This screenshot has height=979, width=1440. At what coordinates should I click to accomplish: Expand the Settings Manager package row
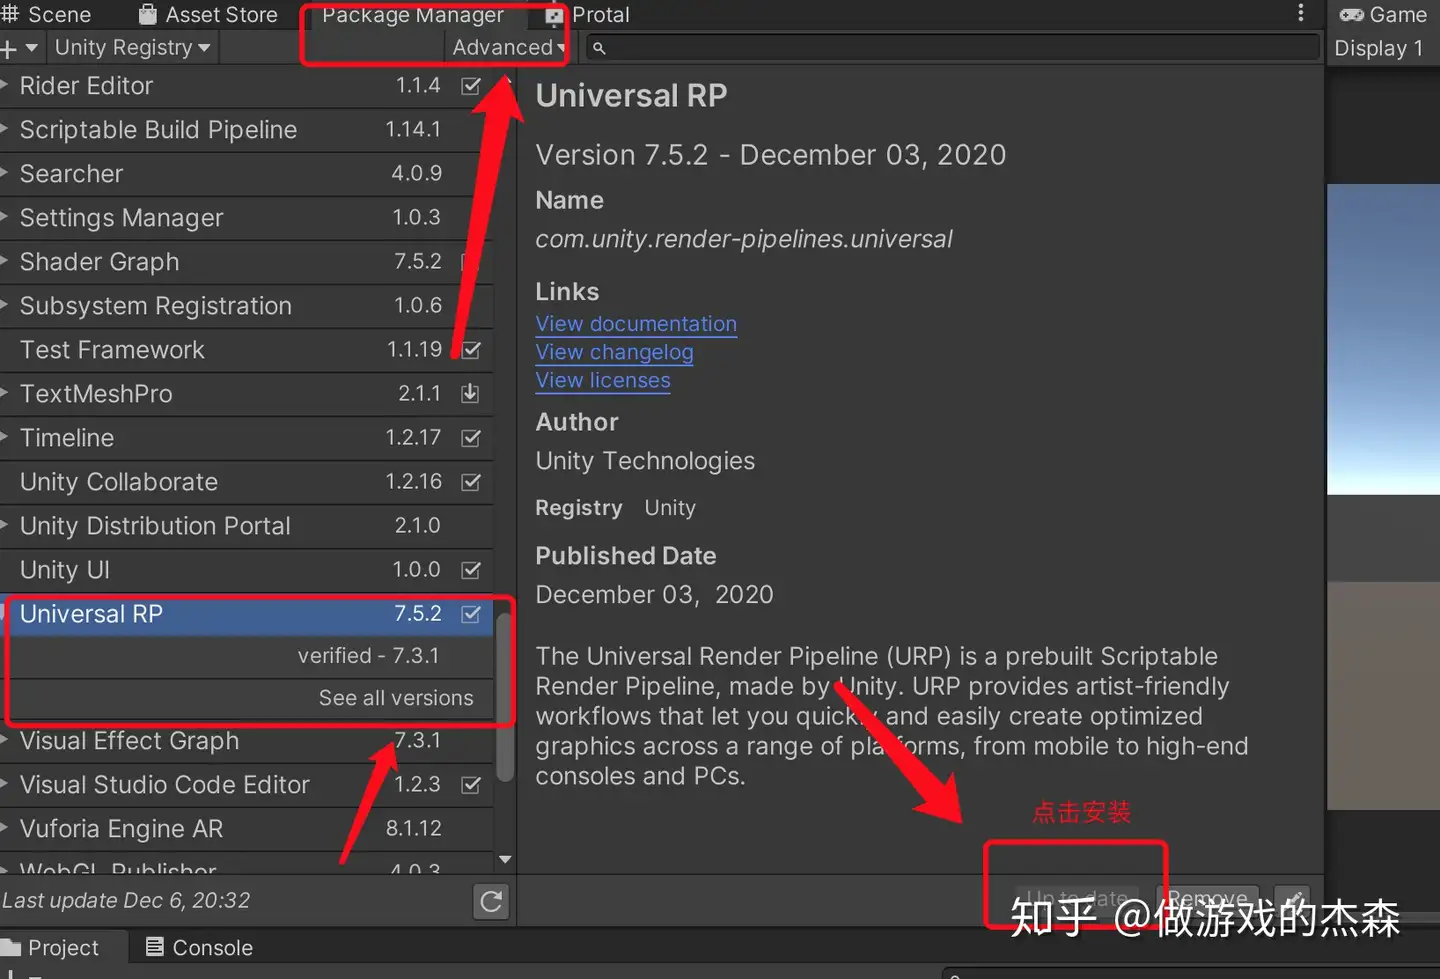coord(5,218)
